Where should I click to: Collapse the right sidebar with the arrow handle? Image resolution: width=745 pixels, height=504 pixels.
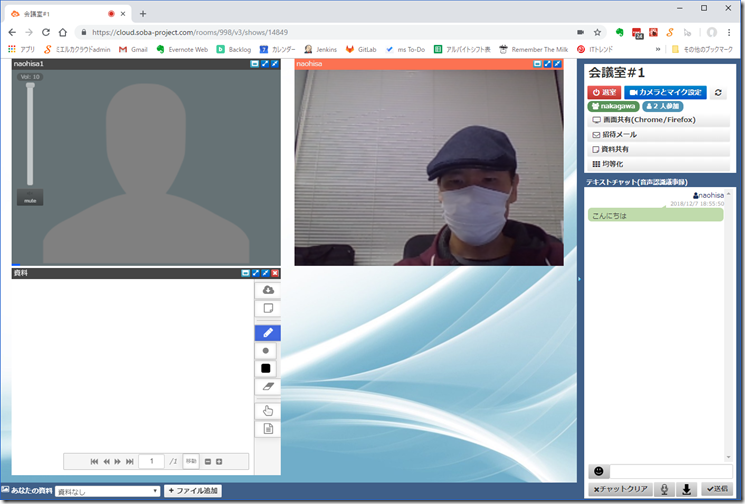[580, 279]
